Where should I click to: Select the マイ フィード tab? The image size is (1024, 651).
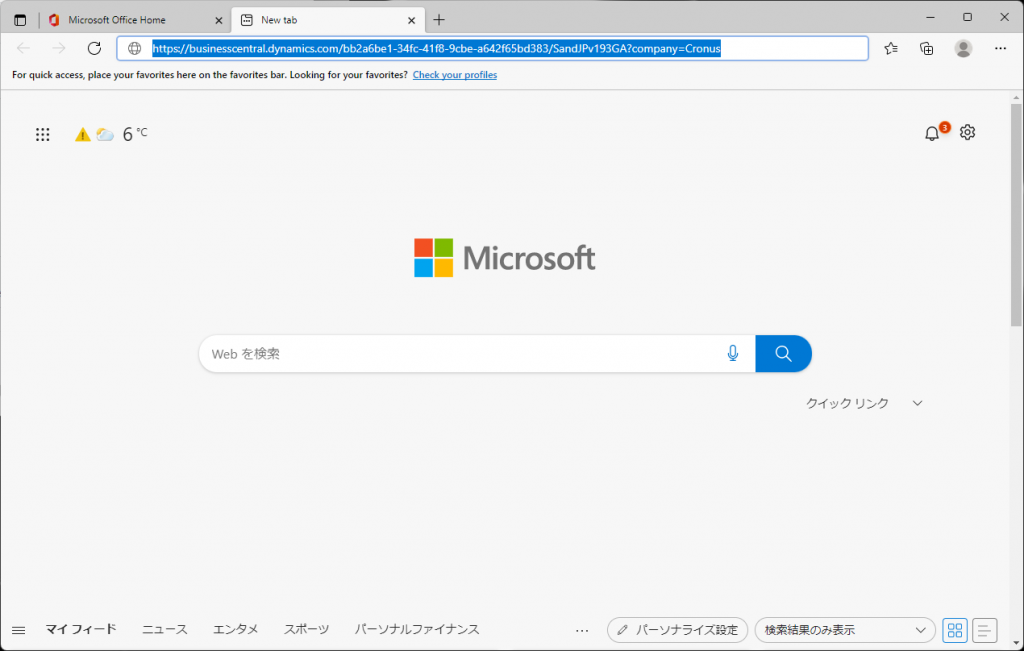coord(80,629)
